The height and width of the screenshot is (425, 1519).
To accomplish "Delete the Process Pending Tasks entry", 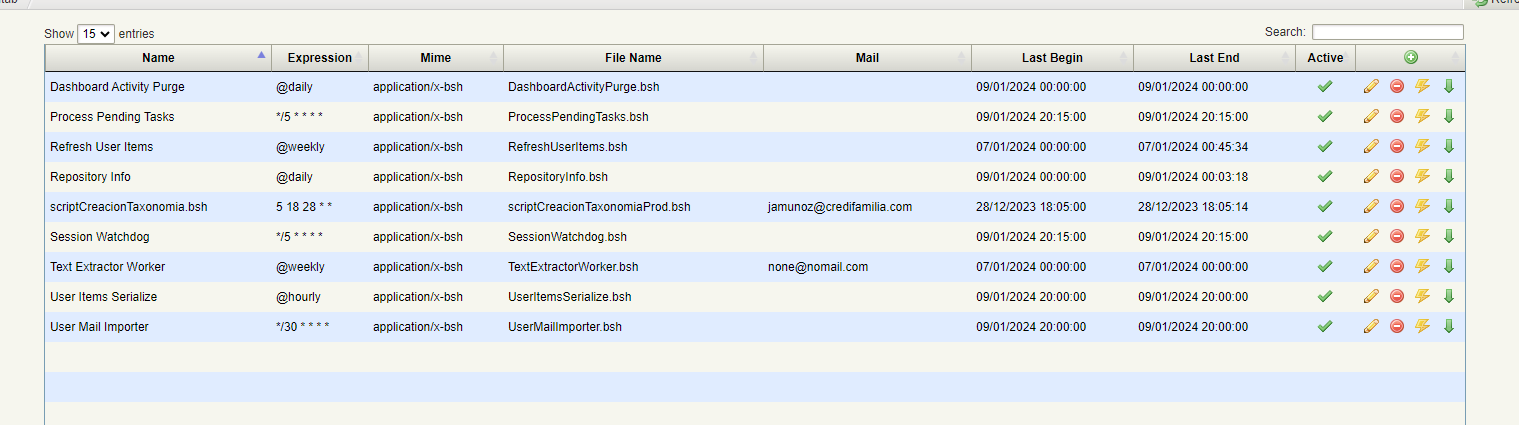I will tap(1397, 117).
